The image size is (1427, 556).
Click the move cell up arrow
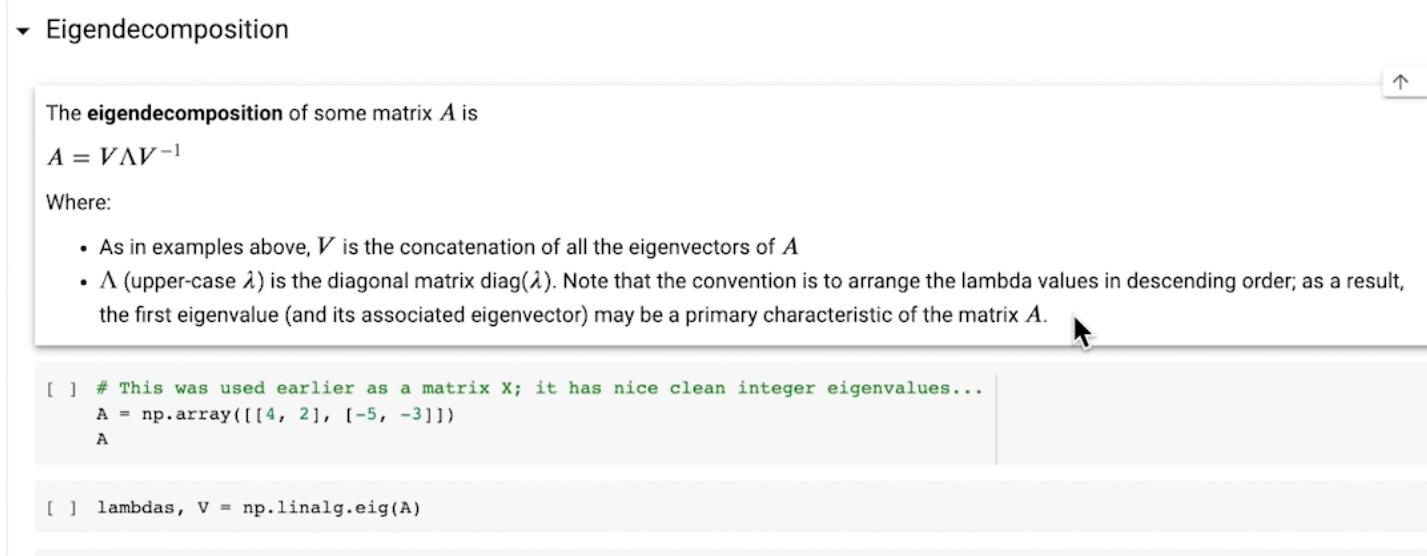pos(1400,84)
